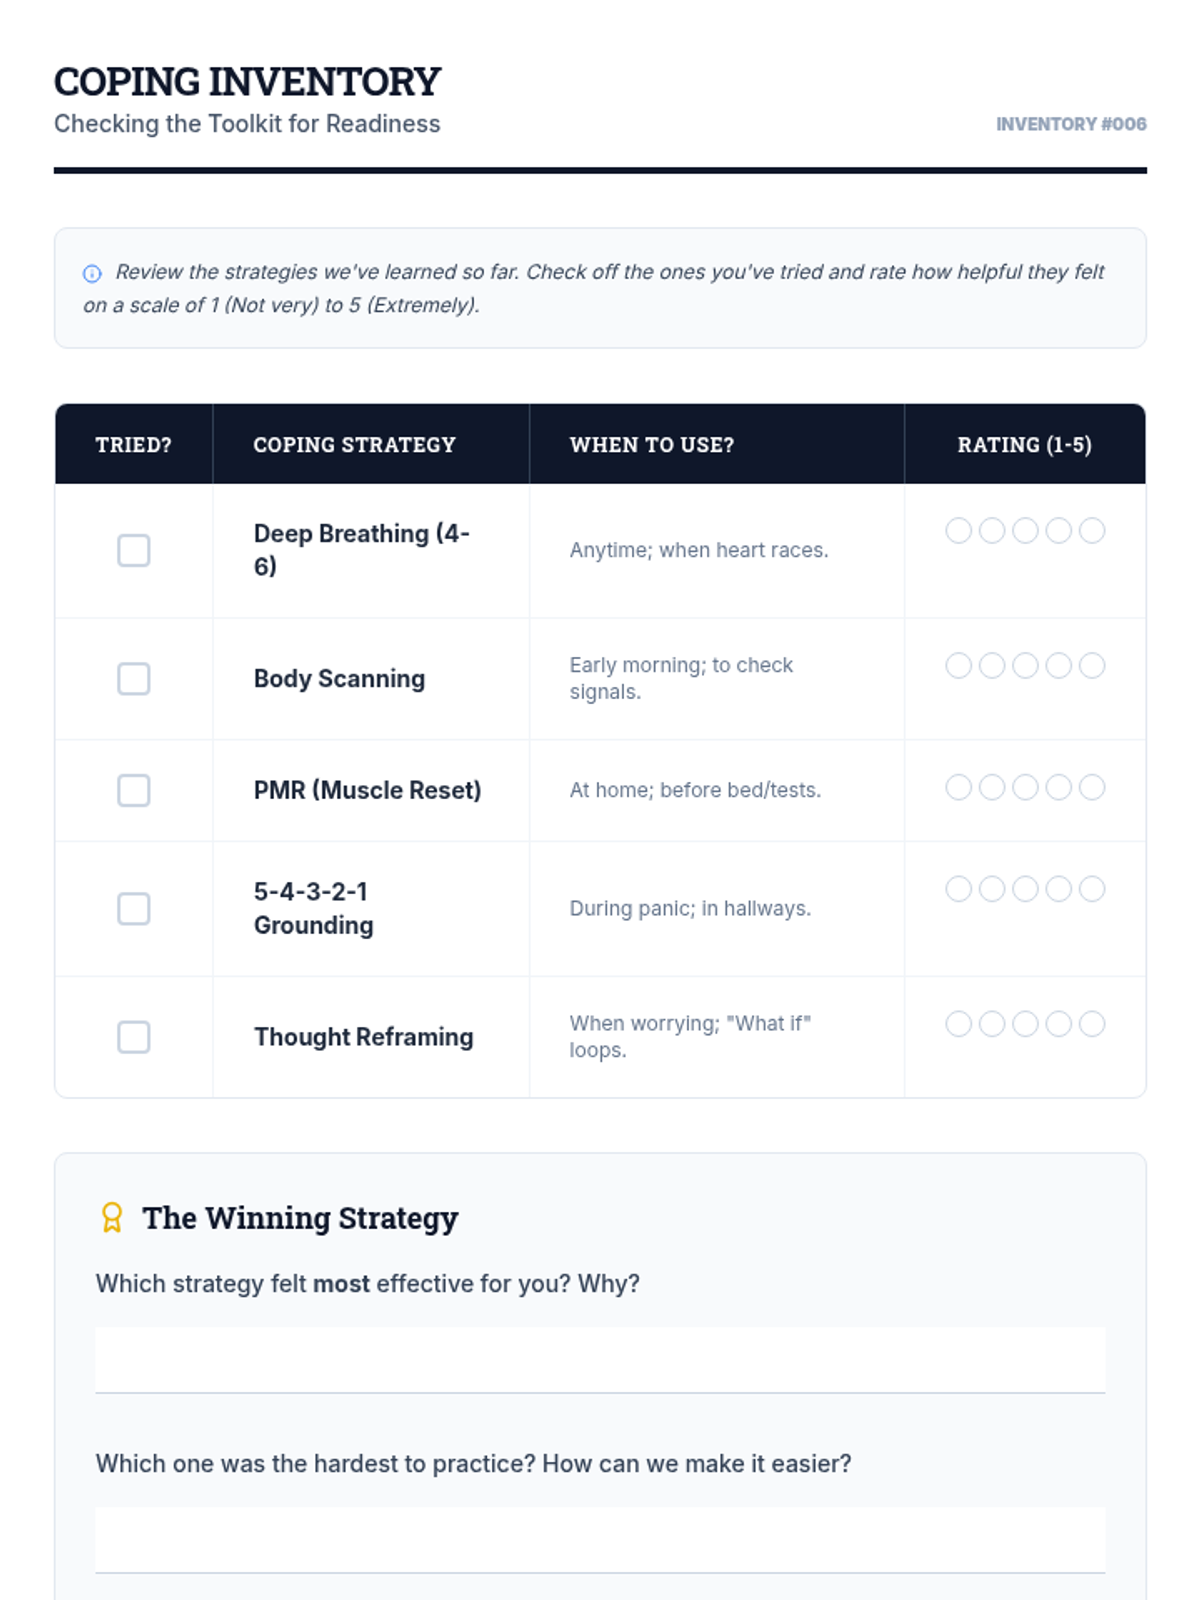Rate 5-4-3-2-1 Grounding as 2

[992, 889]
